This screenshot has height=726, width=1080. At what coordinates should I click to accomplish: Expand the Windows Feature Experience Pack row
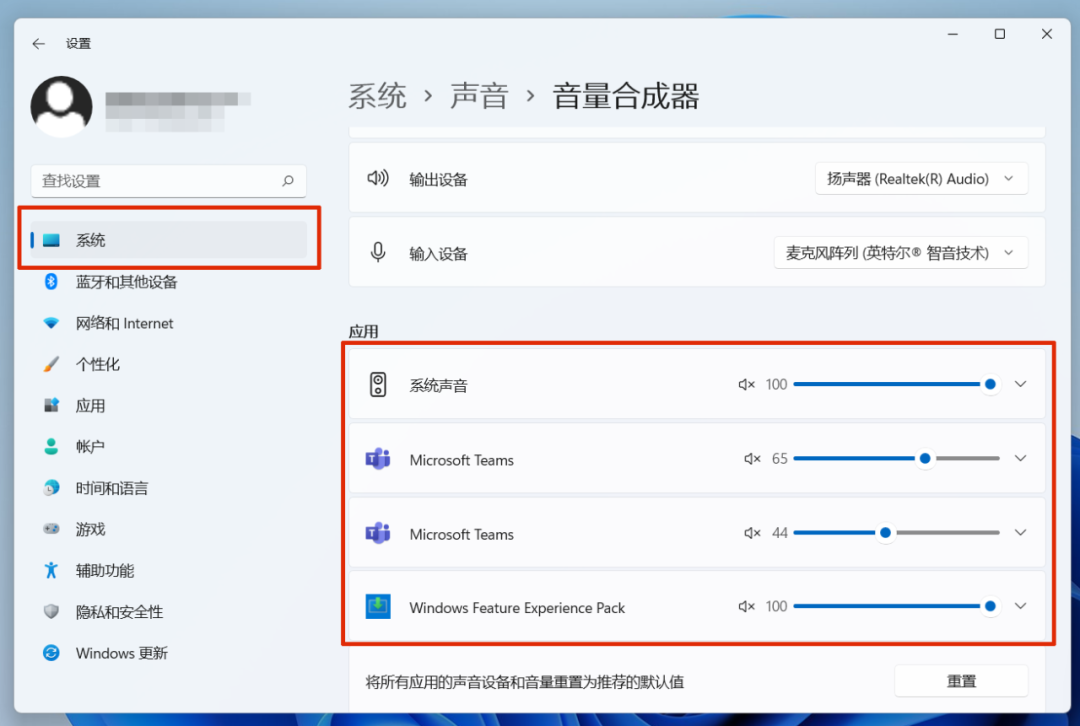[x=1021, y=607]
